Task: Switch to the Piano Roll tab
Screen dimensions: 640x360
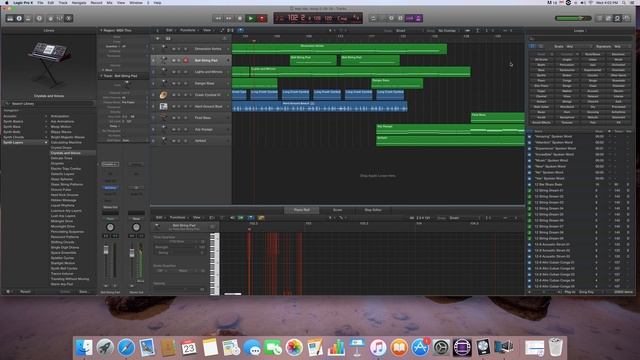Action: click(x=302, y=210)
